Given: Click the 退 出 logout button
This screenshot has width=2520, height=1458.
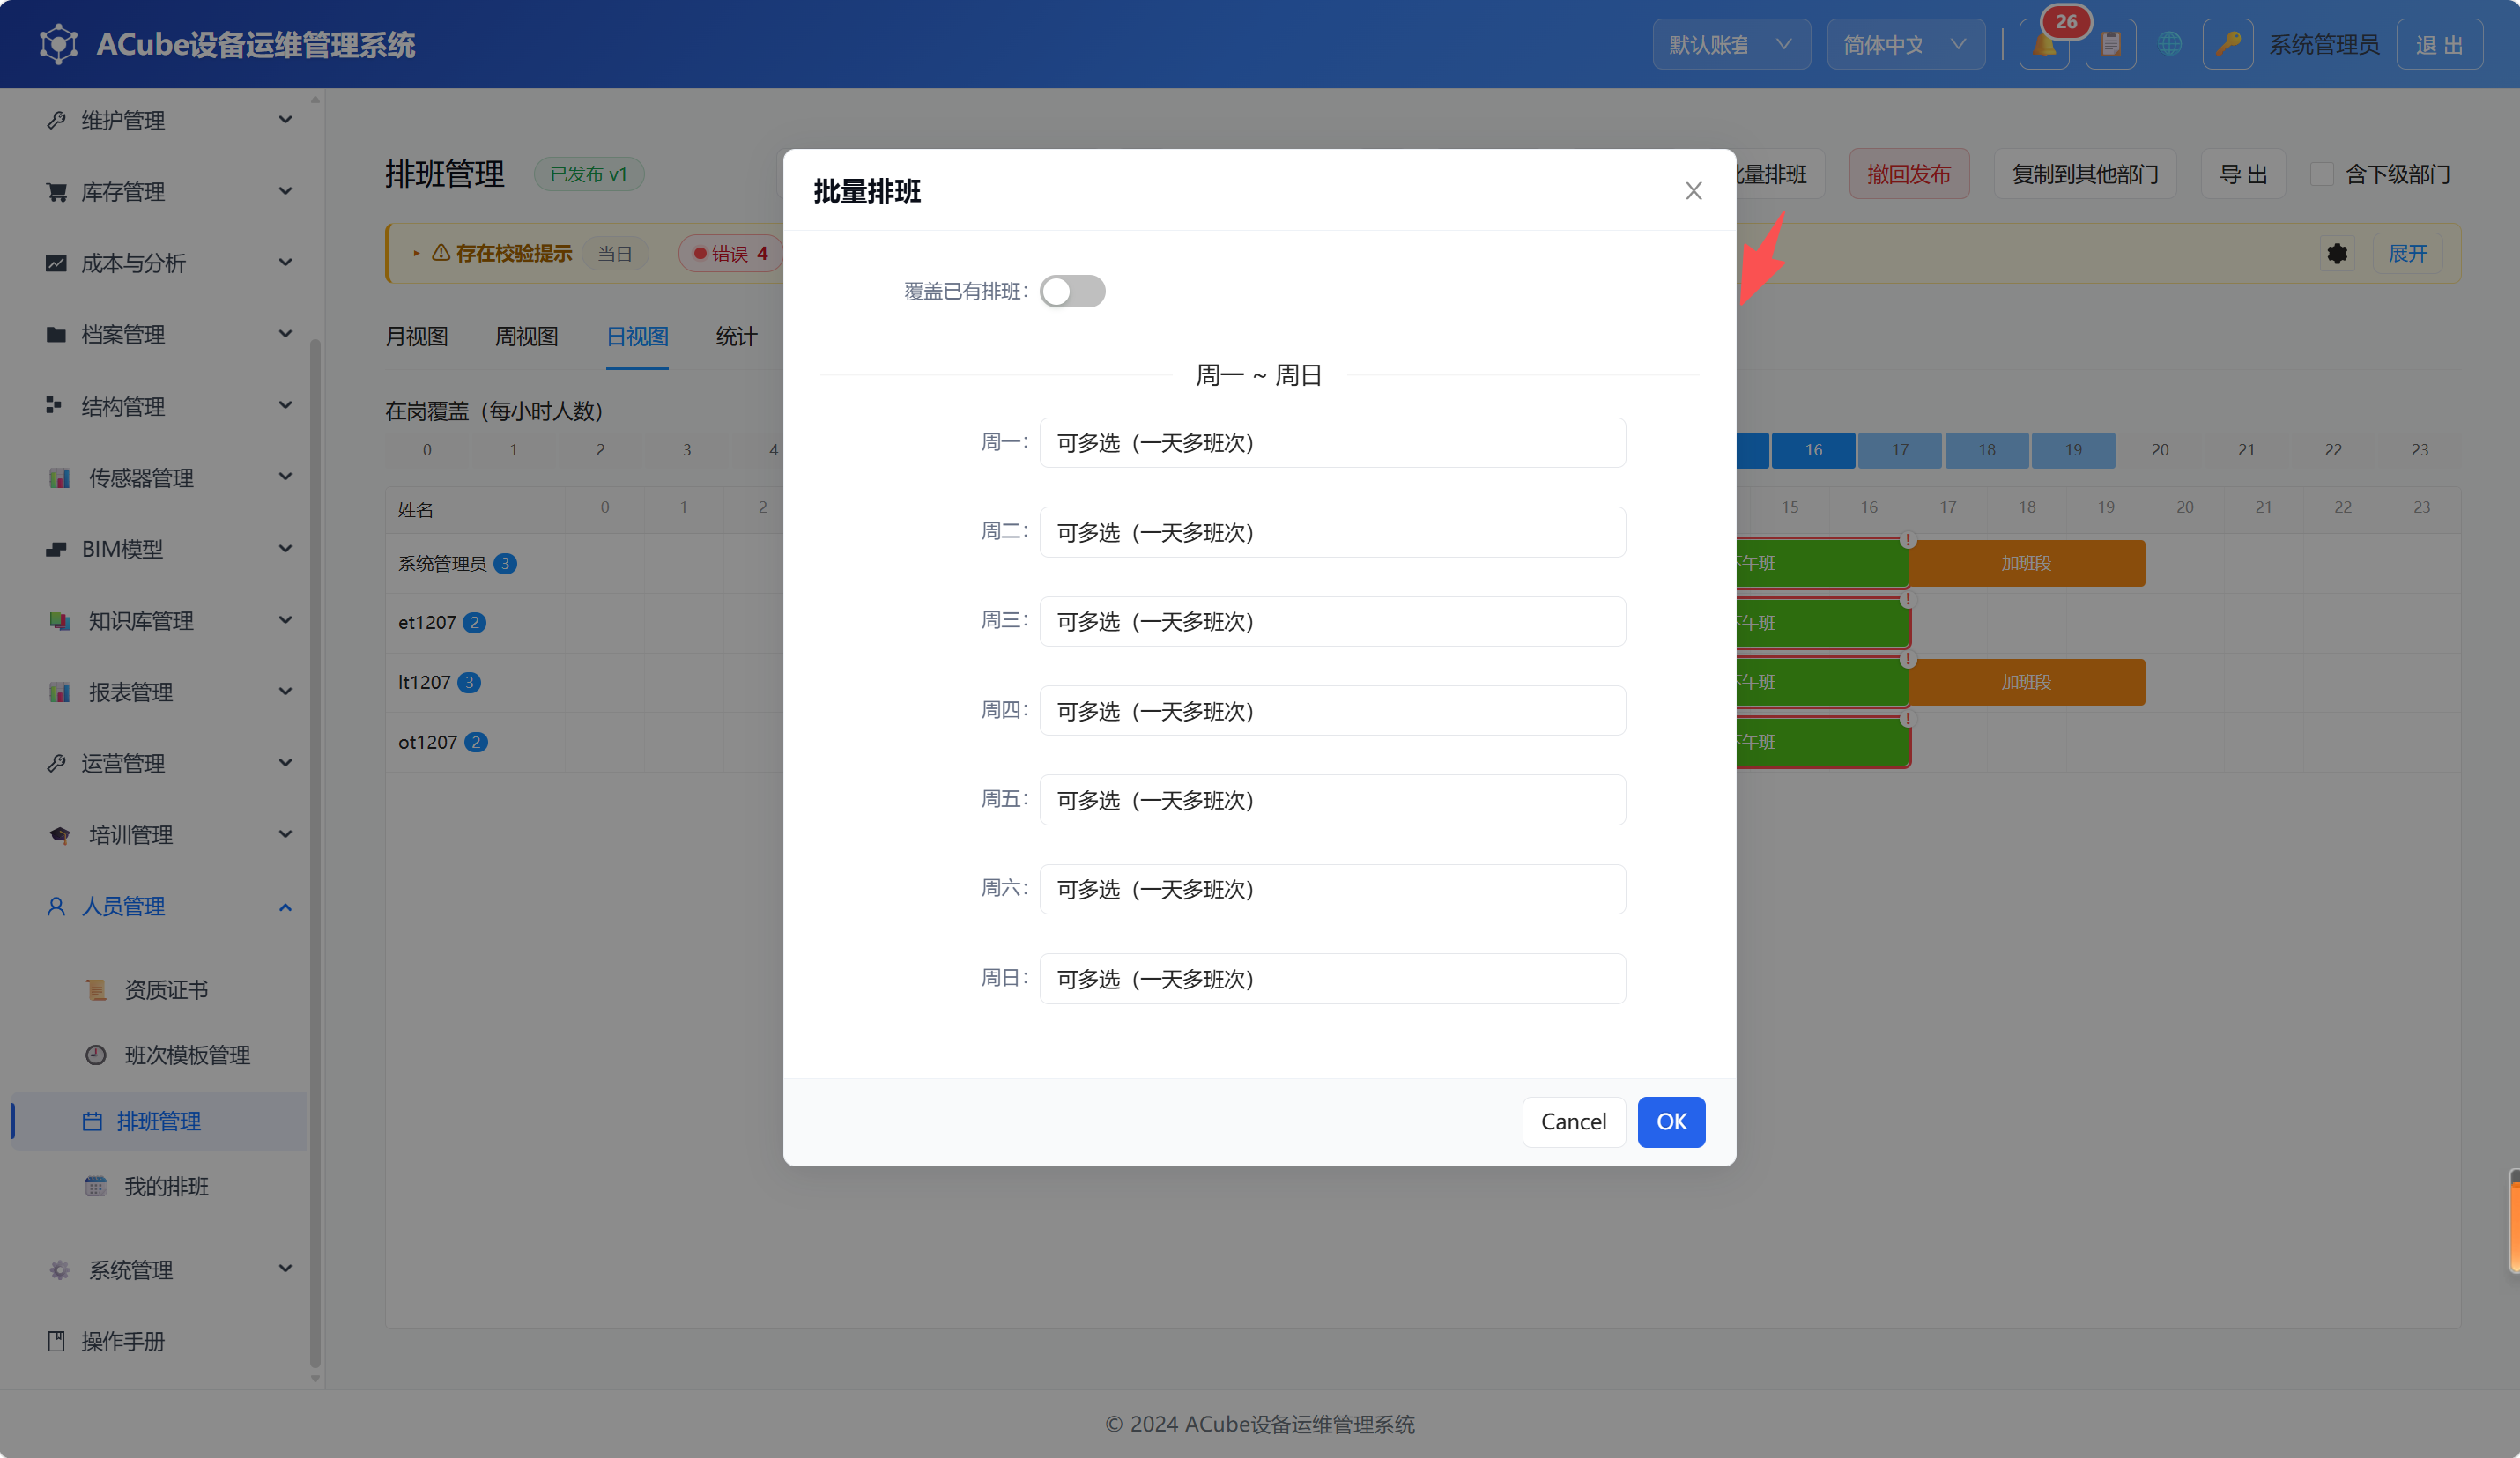Looking at the screenshot, I should [2439, 45].
